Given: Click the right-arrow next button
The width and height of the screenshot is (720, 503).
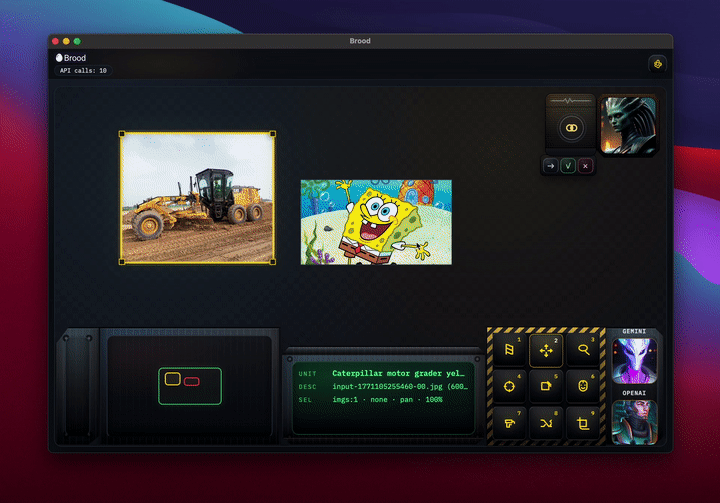Looking at the screenshot, I should [551, 166].
